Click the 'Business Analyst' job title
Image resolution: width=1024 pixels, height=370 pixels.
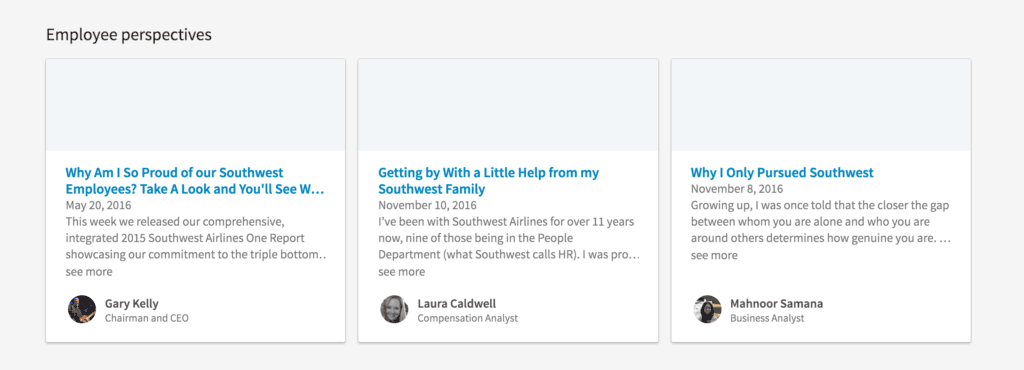767,318
